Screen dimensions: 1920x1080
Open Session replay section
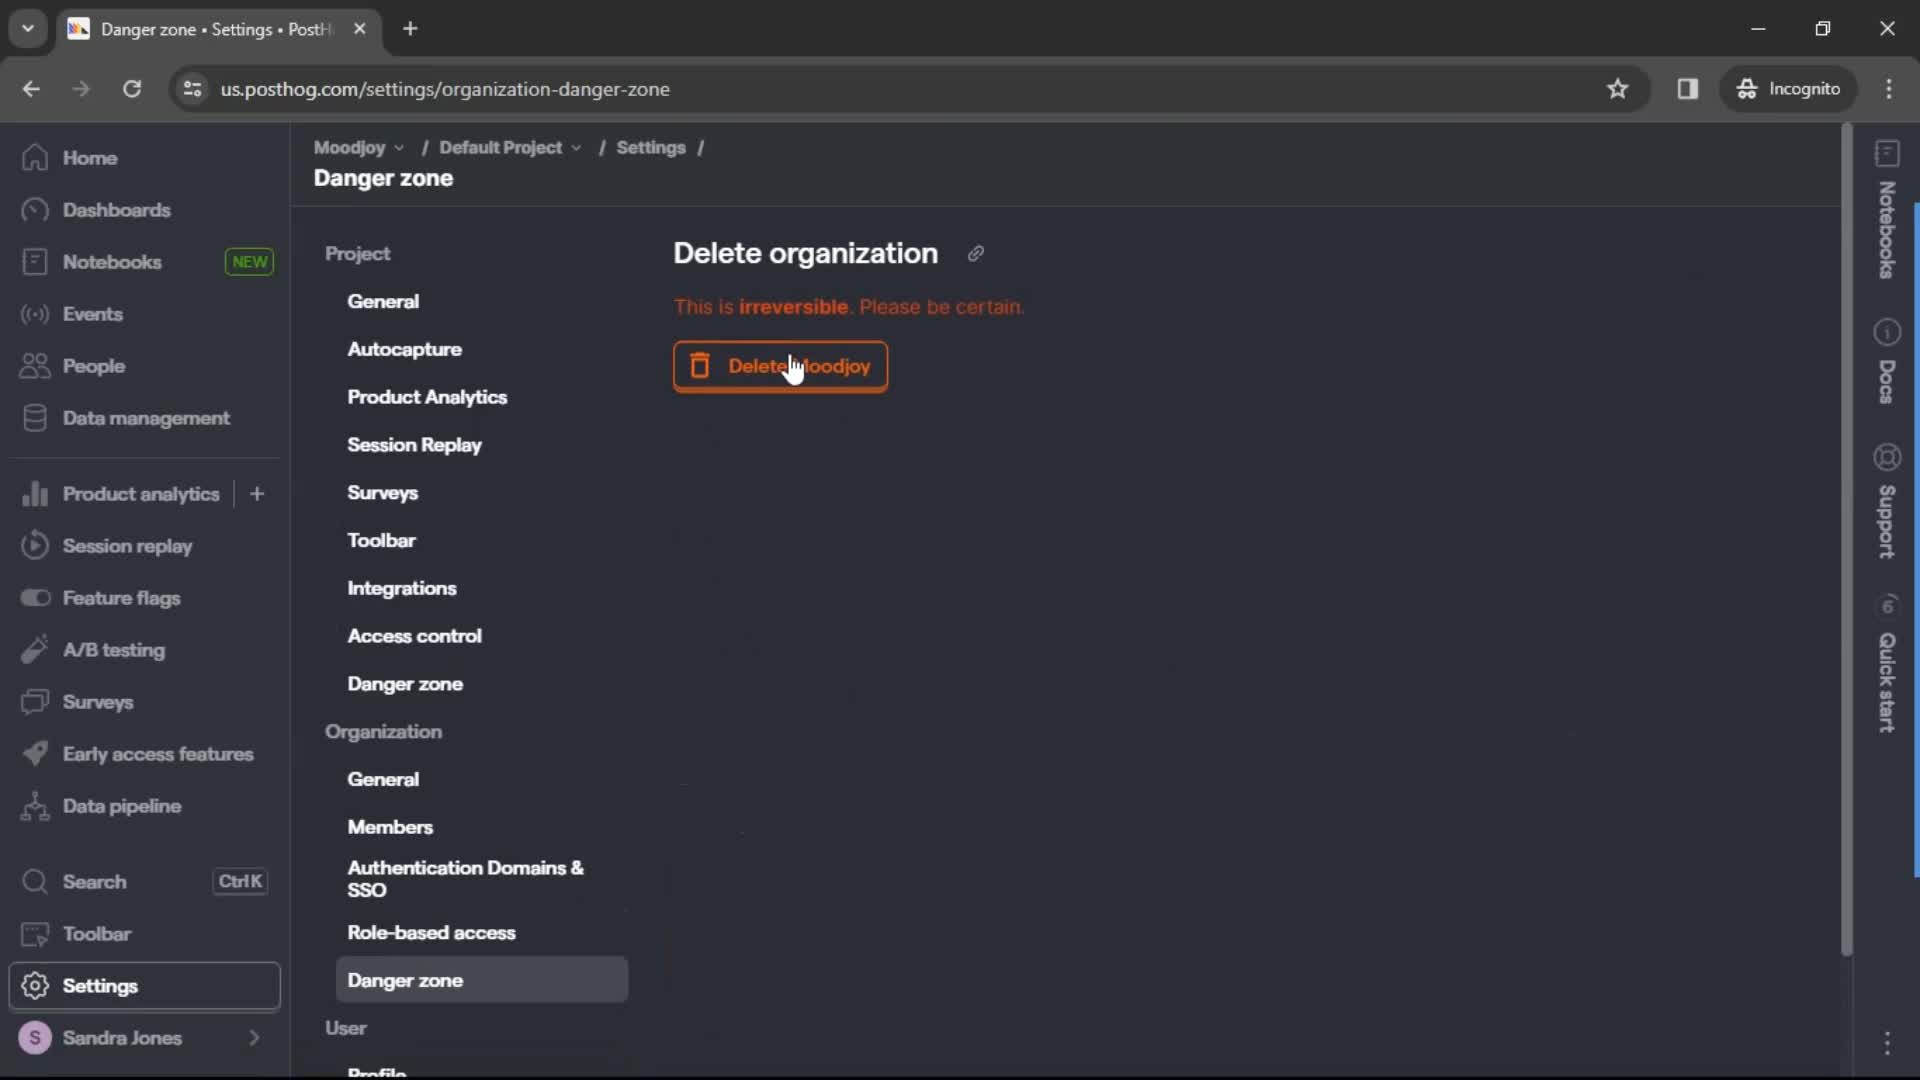128,546
